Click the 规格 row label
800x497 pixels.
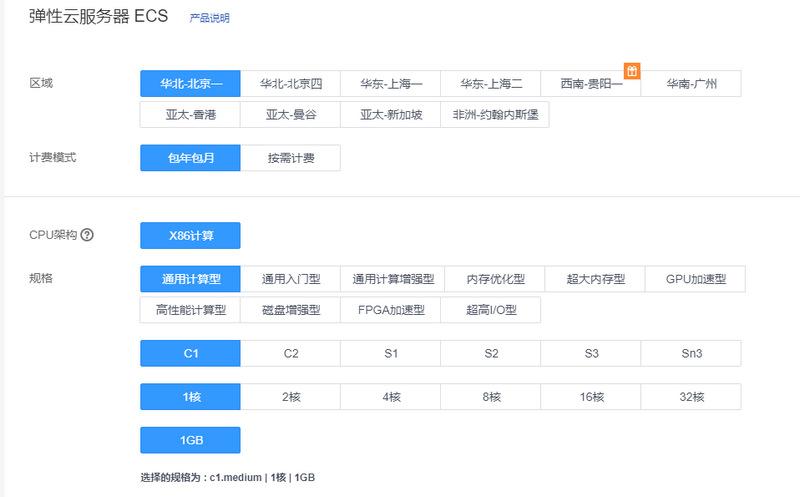[41, 278]
